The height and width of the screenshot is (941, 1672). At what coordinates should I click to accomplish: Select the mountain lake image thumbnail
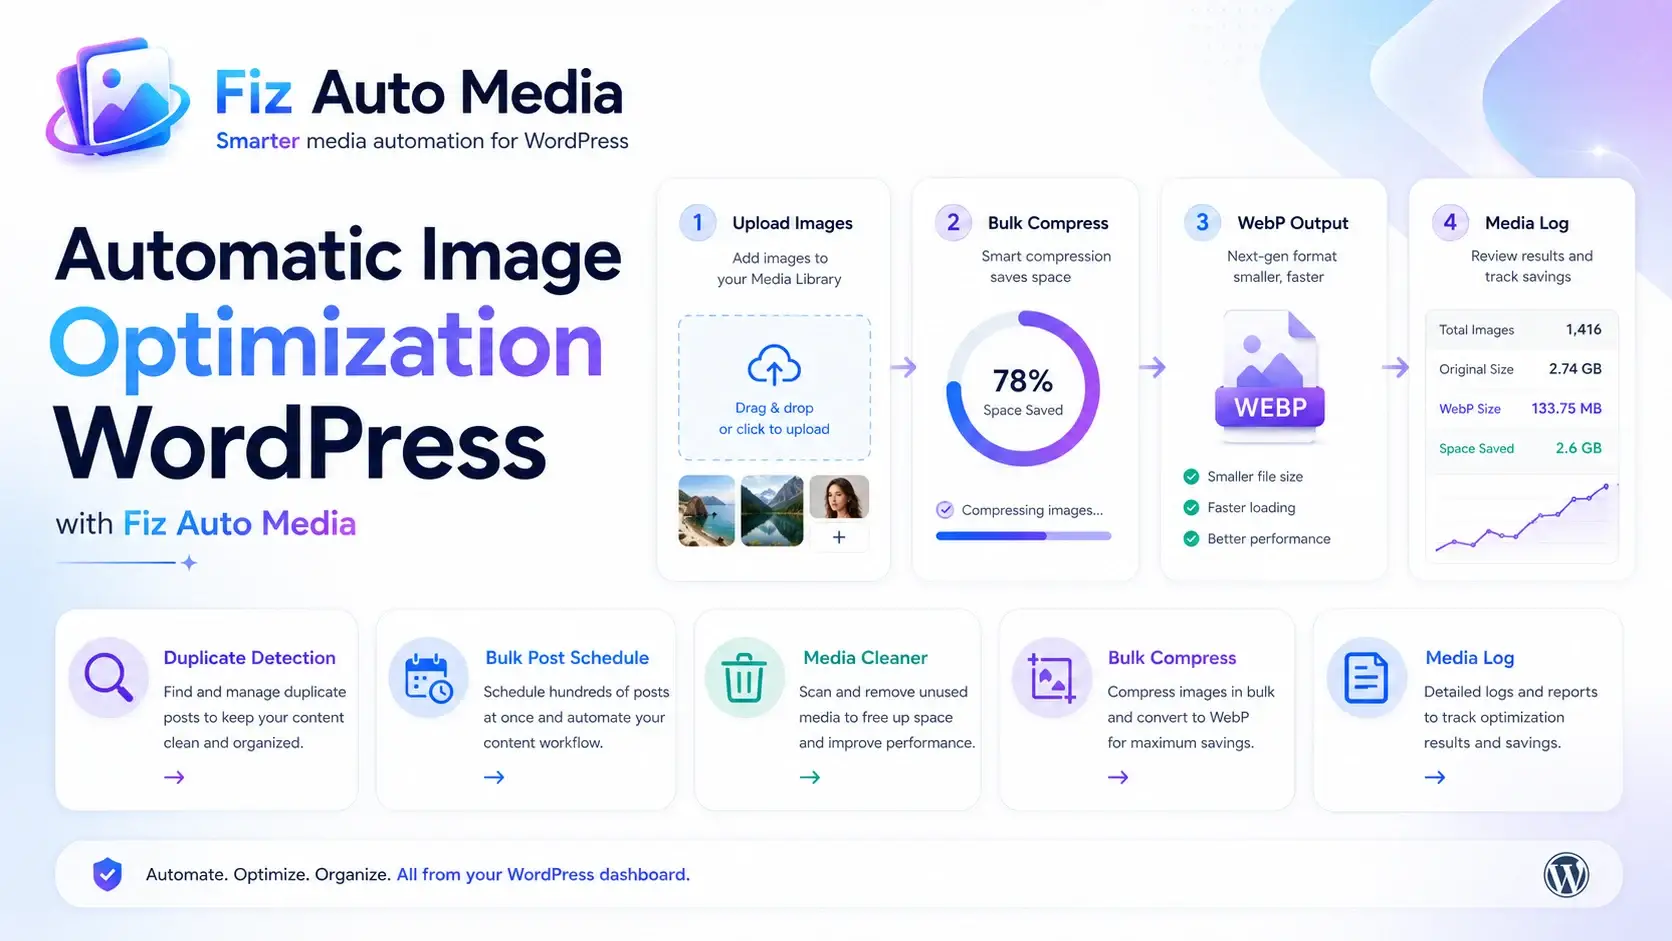pos(772,510)
